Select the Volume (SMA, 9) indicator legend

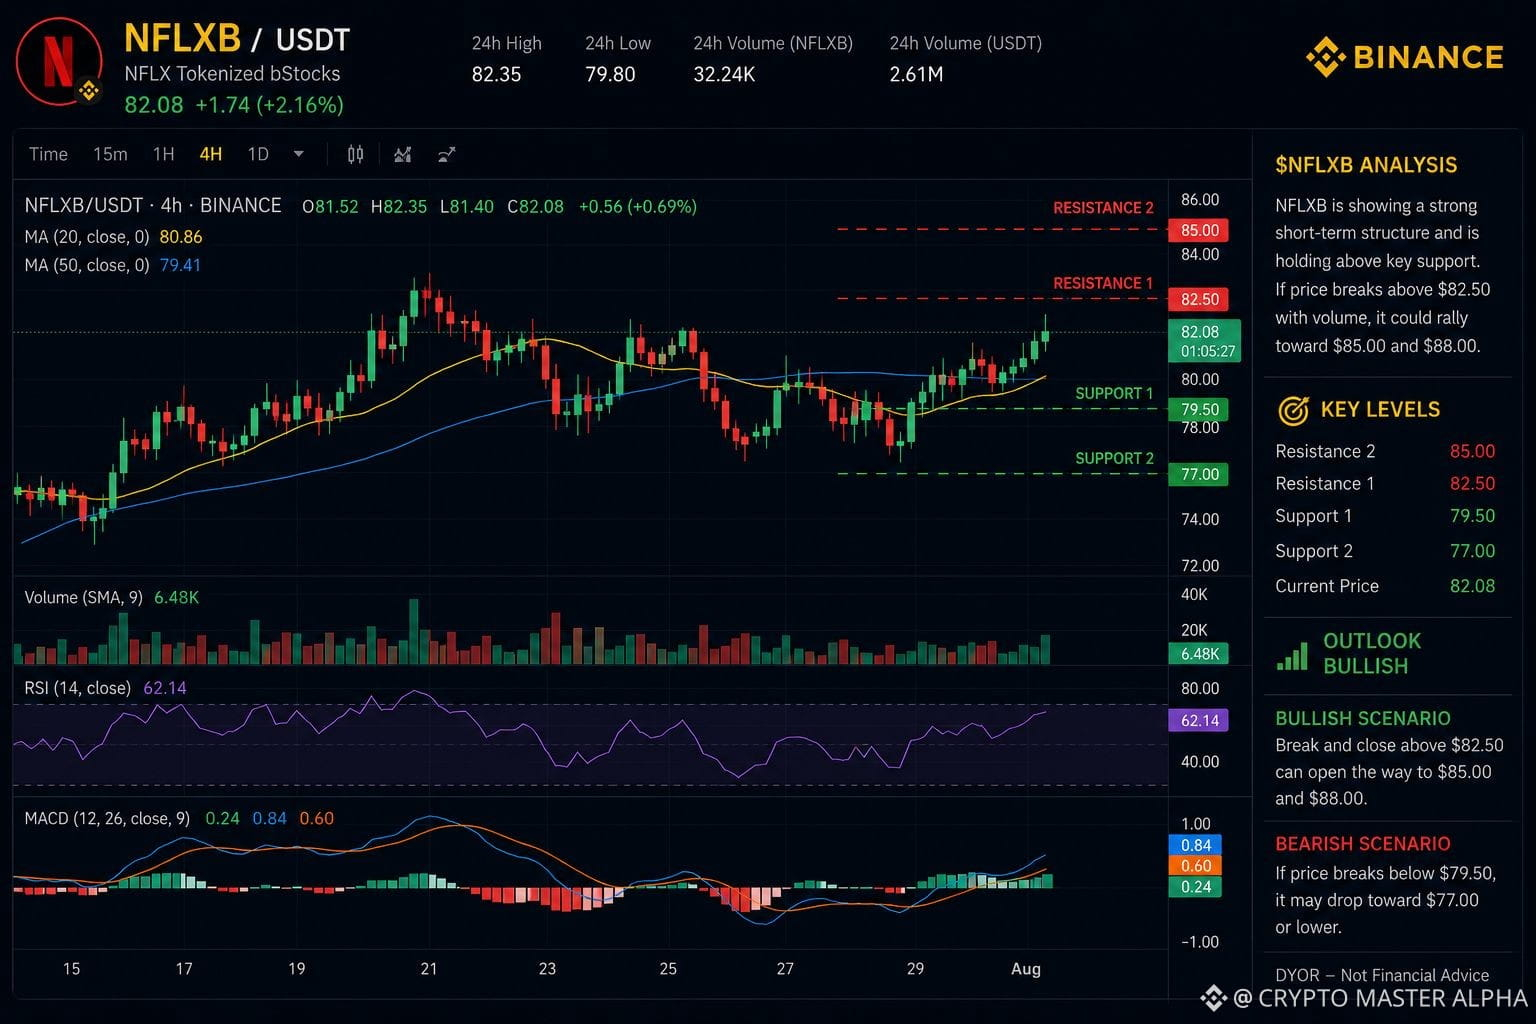point(112,597)
